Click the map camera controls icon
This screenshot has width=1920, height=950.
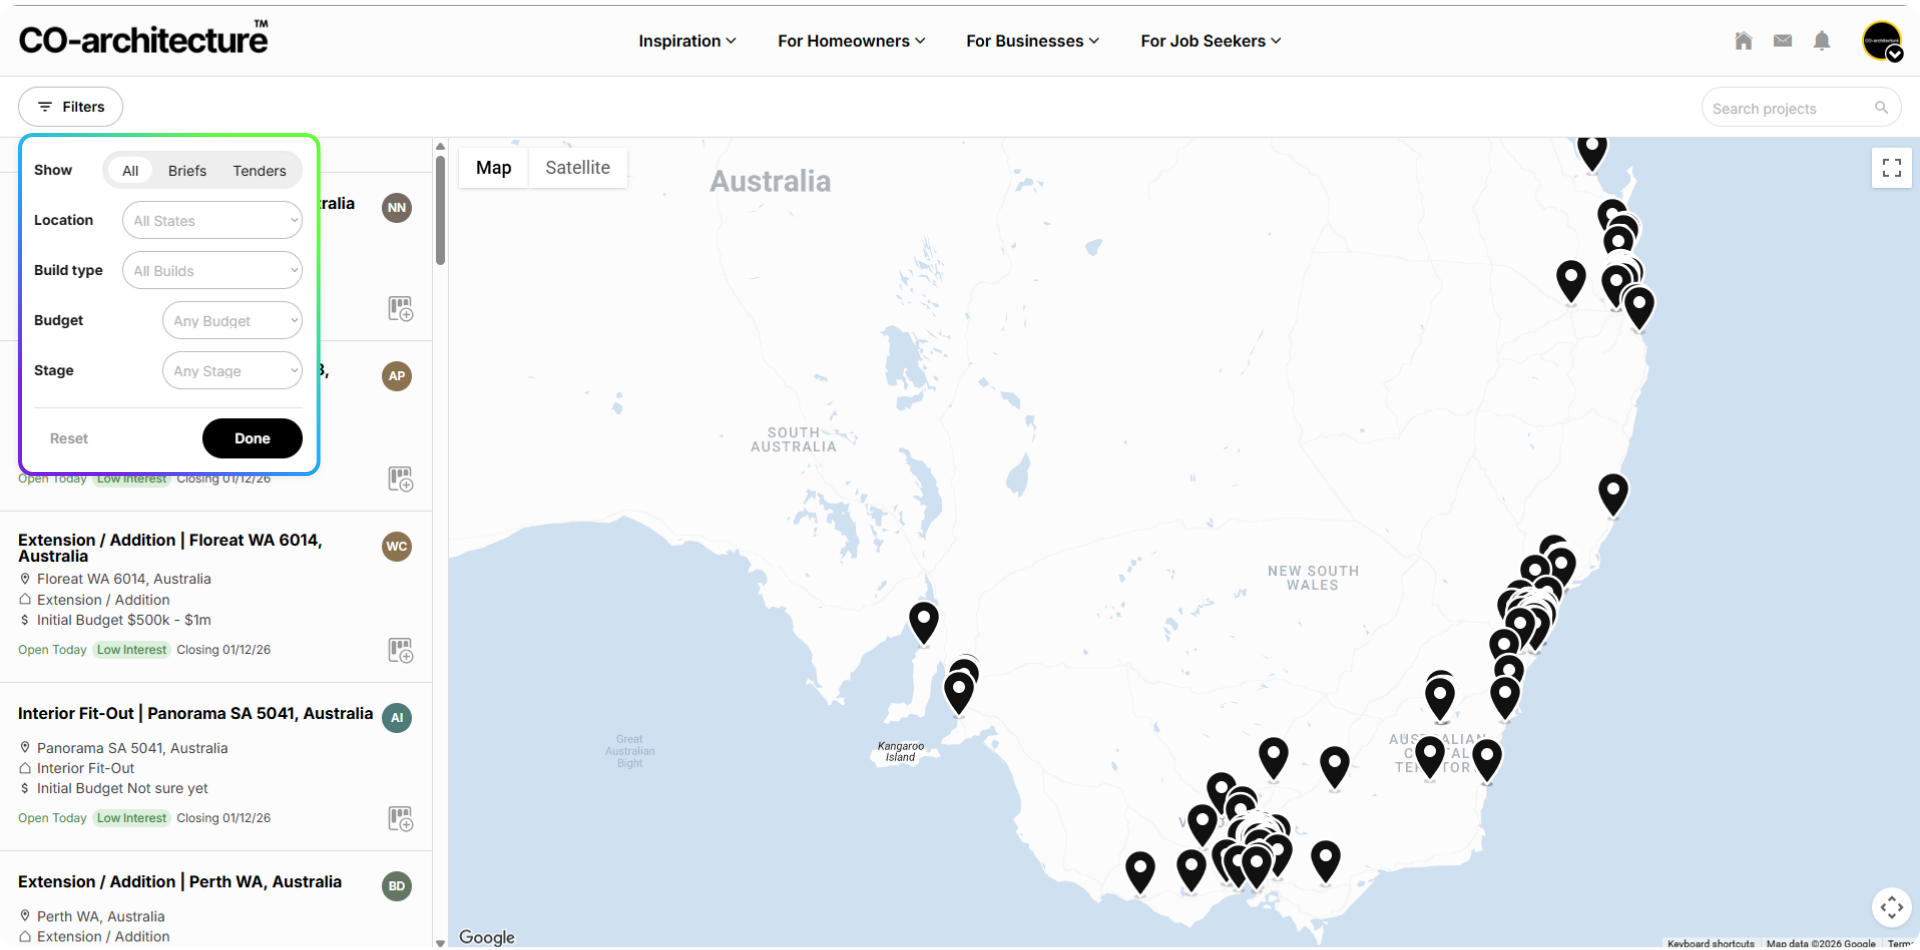1891,907
